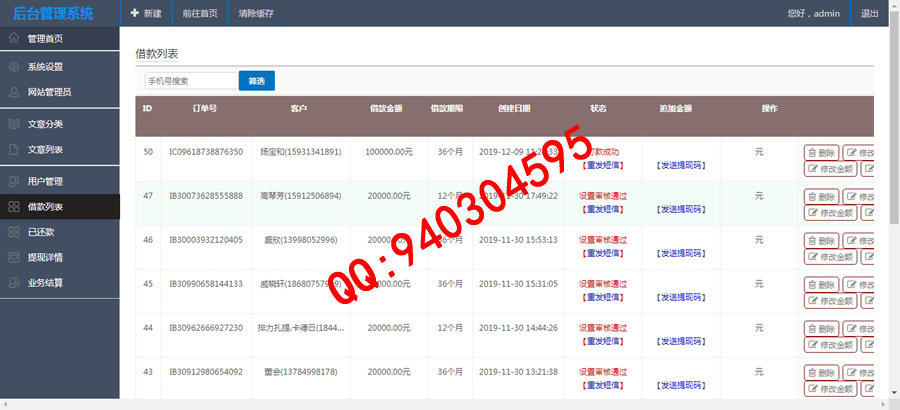Click 重发短信 for order ID 44
Image resolution: width=900 pixels, height=410 pixels.
pyautogui.click(x=602, y=341)
